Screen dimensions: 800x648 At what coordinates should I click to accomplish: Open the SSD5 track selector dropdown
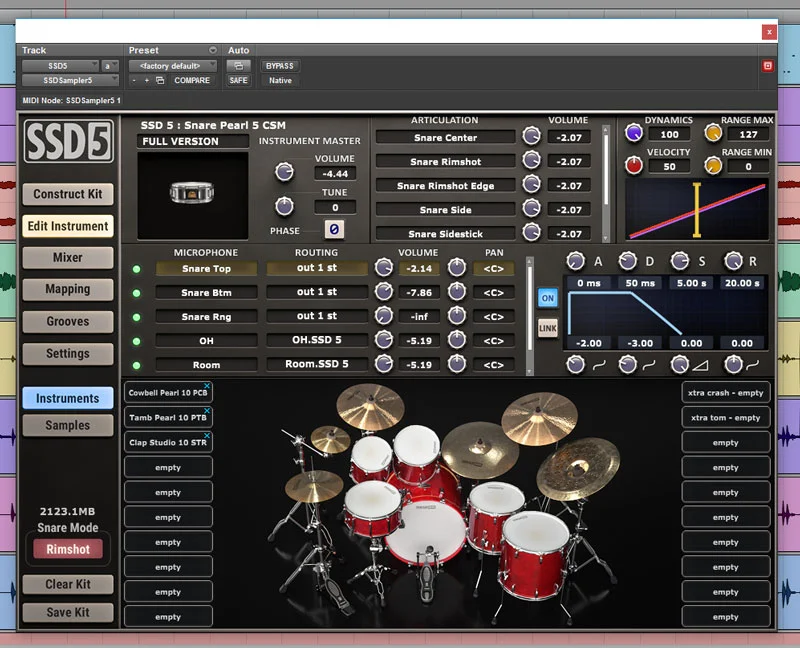(x=60, y=66)
